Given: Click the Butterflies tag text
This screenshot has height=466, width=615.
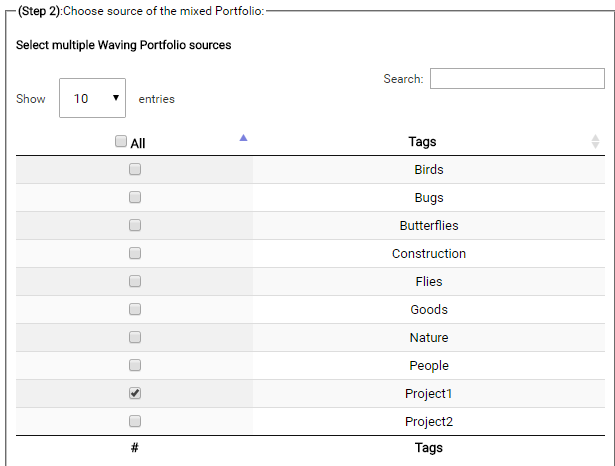Looking at the screenshot, I should point(429,226).
